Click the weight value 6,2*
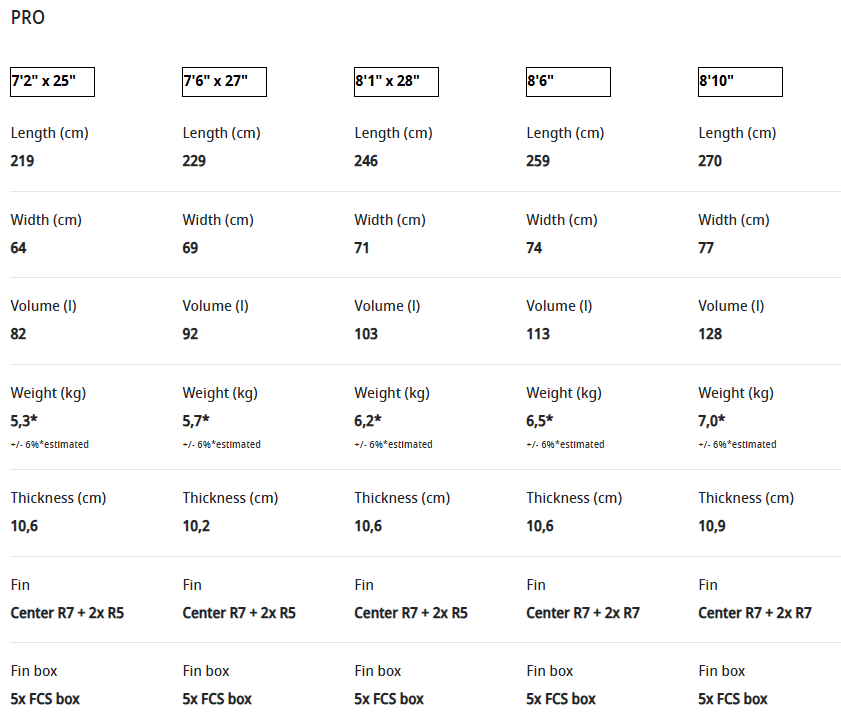841x728 pixels. coord(367,421)
